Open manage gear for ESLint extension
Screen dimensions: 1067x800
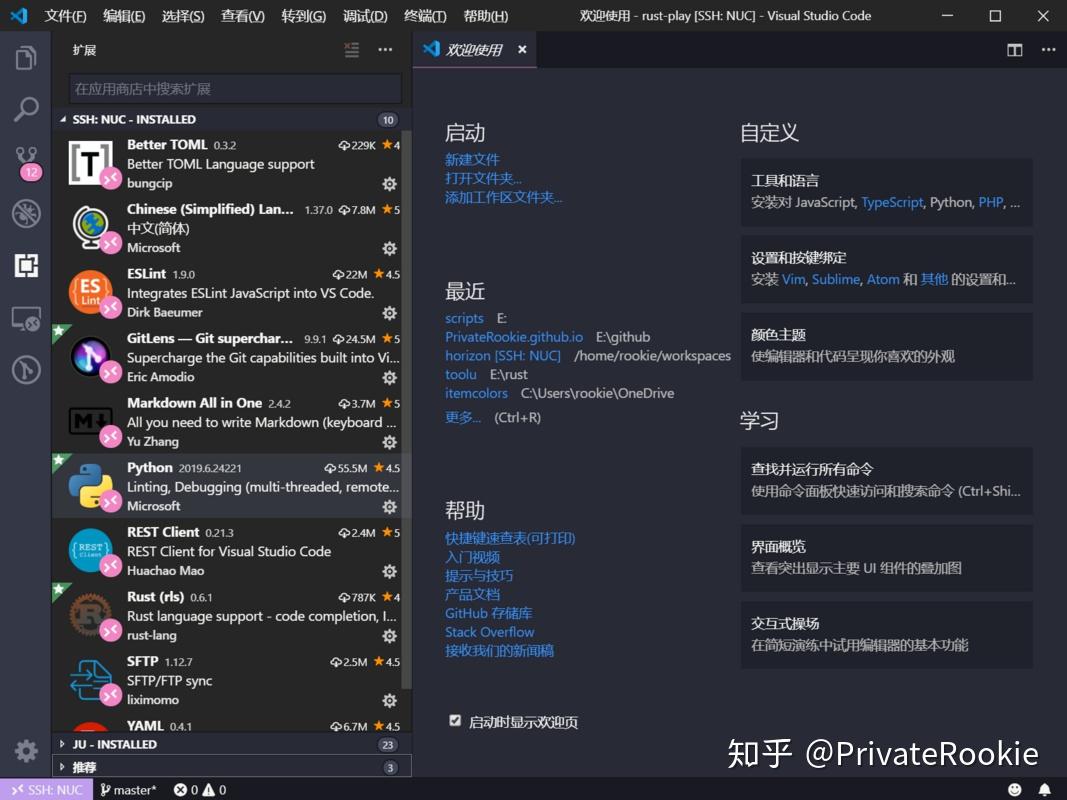(389, 313)
